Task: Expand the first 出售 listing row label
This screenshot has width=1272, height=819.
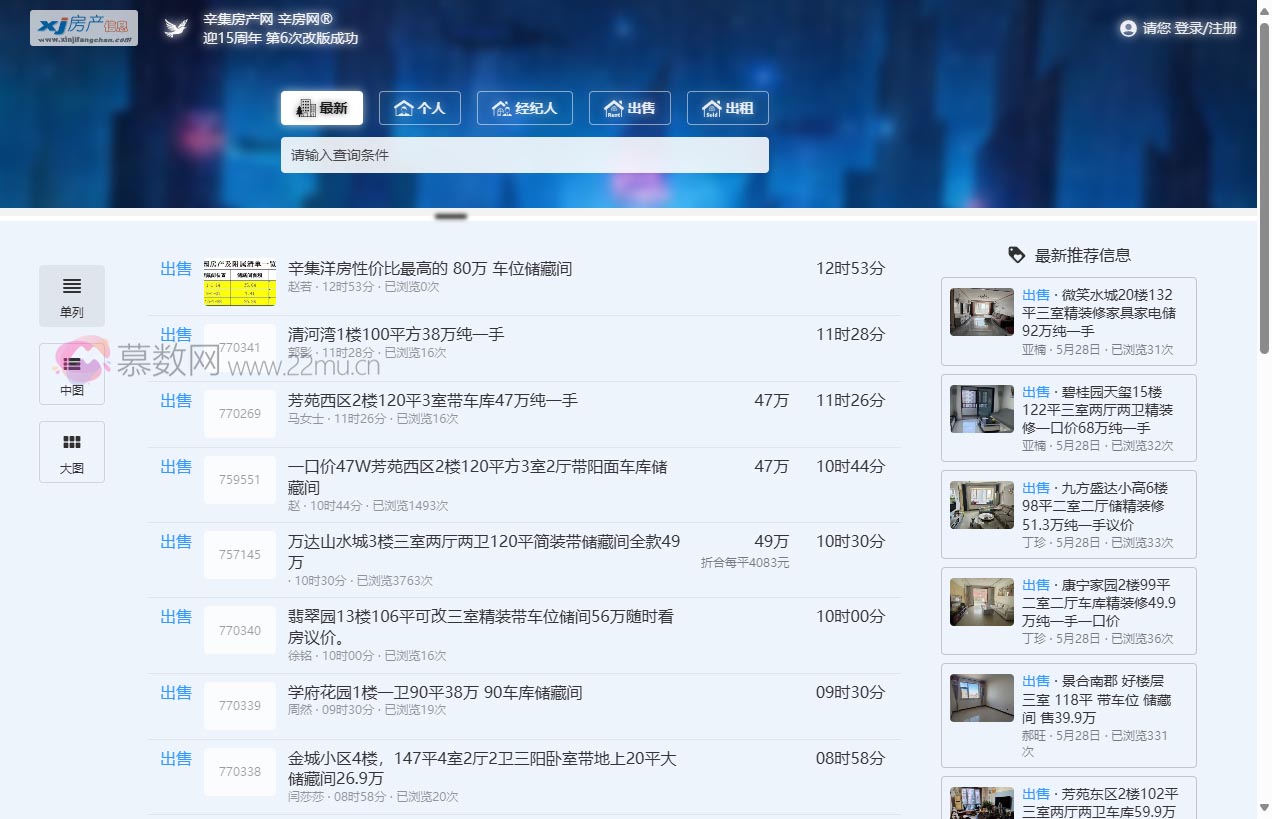Action: (x=175, y=268)
